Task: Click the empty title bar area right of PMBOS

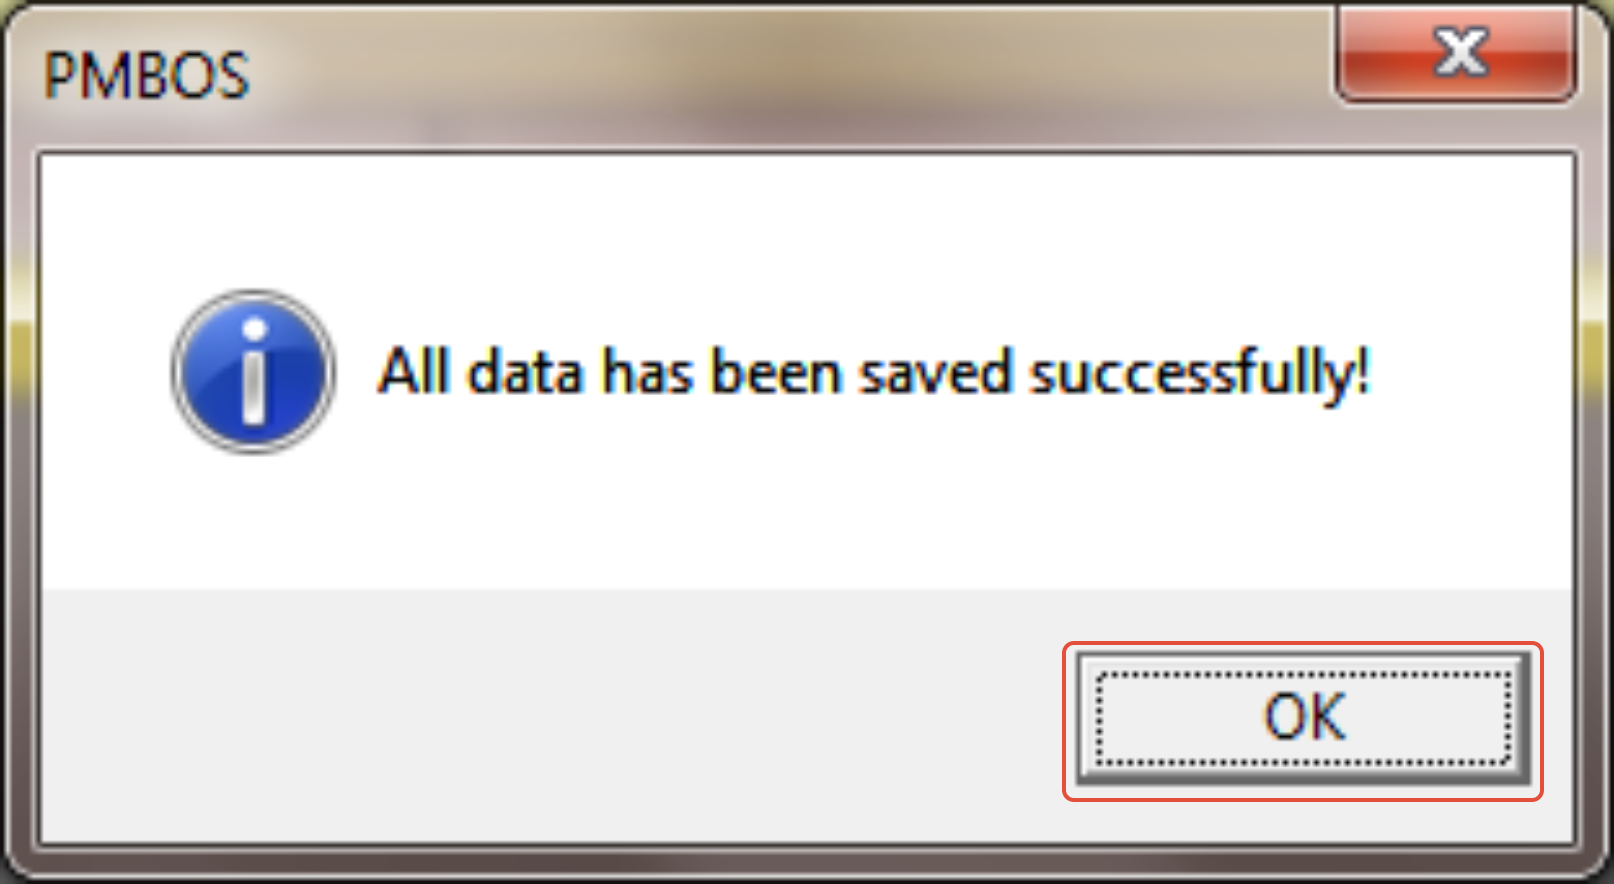Action: coord(790,75)
